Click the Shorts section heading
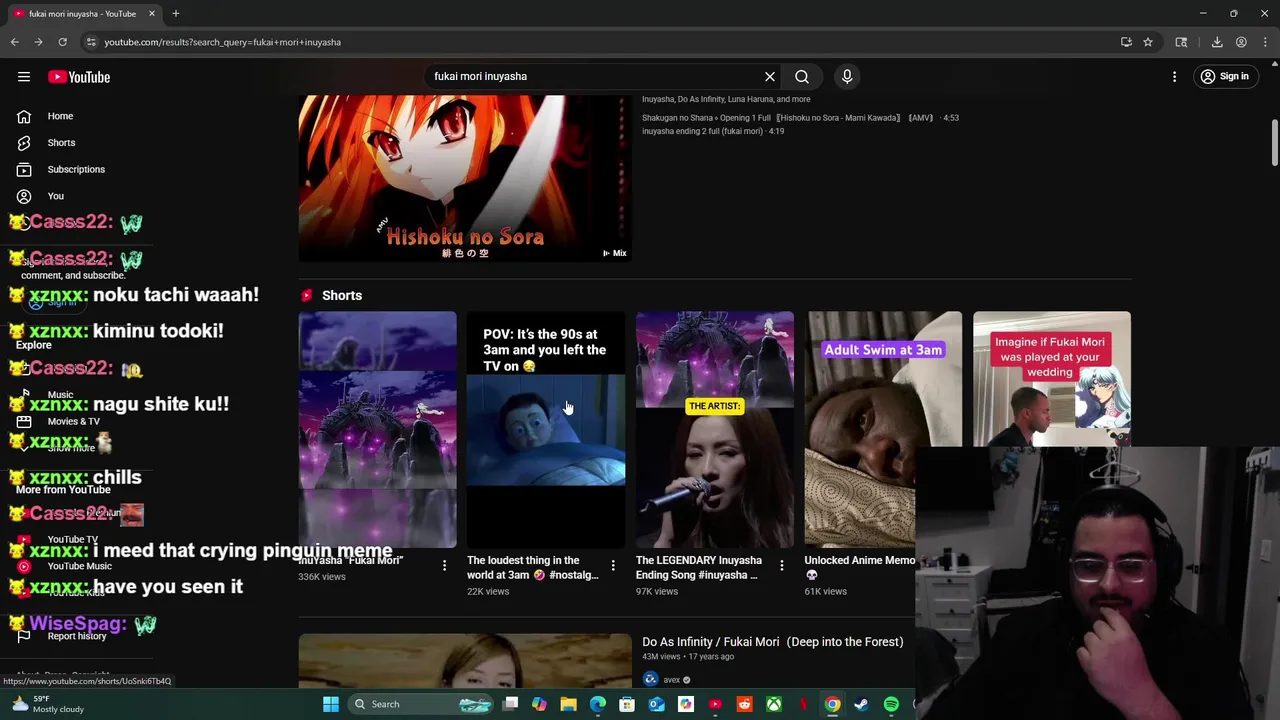The image size is (1280, 720). tap(342, 295)
